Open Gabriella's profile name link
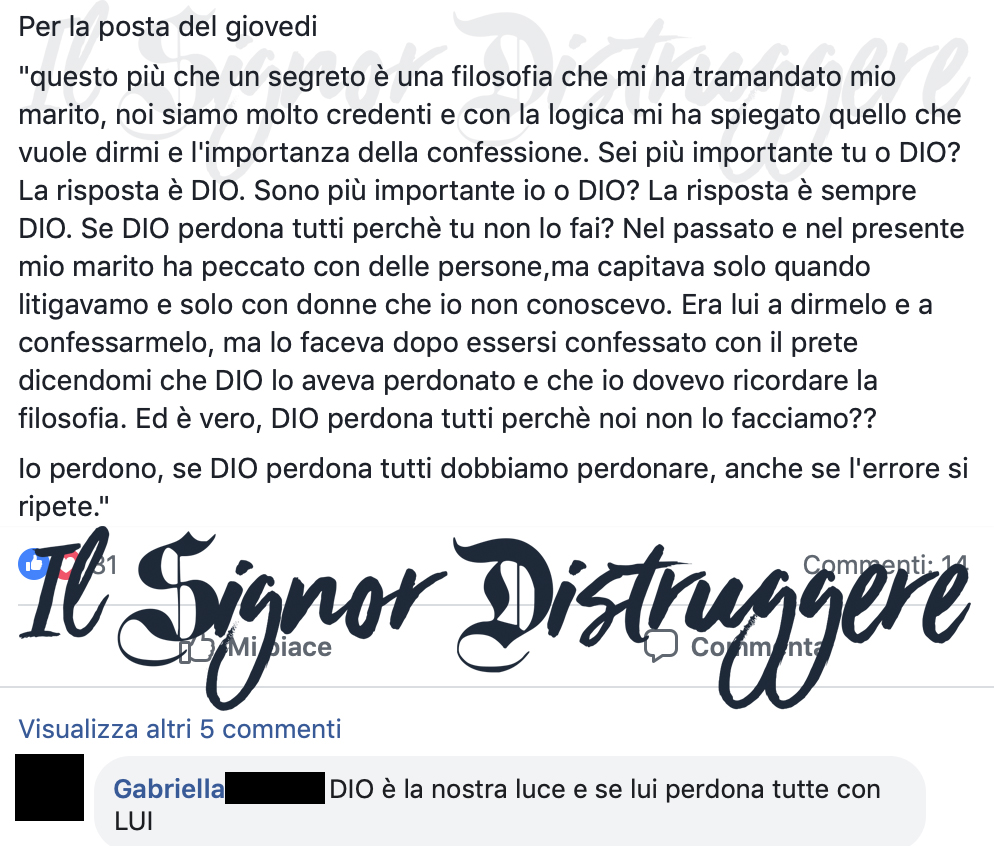Image resolution: width=994 pixels, height=846 pixels. (169, 789)
